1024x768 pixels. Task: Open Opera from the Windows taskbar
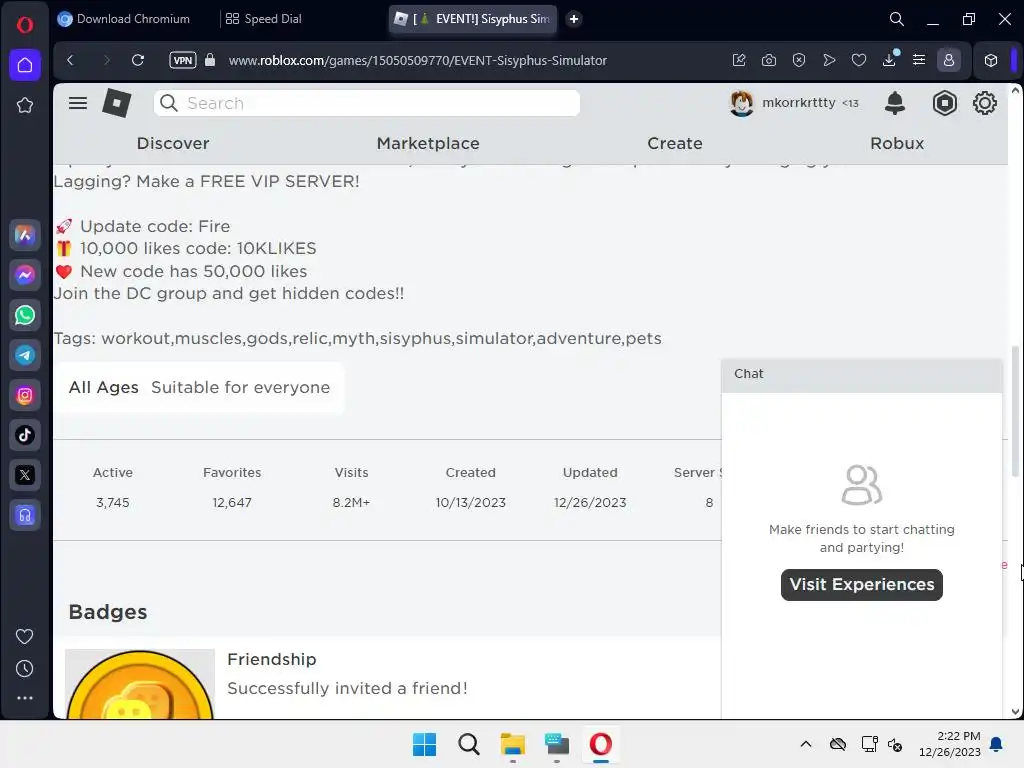tap(601, 744)
